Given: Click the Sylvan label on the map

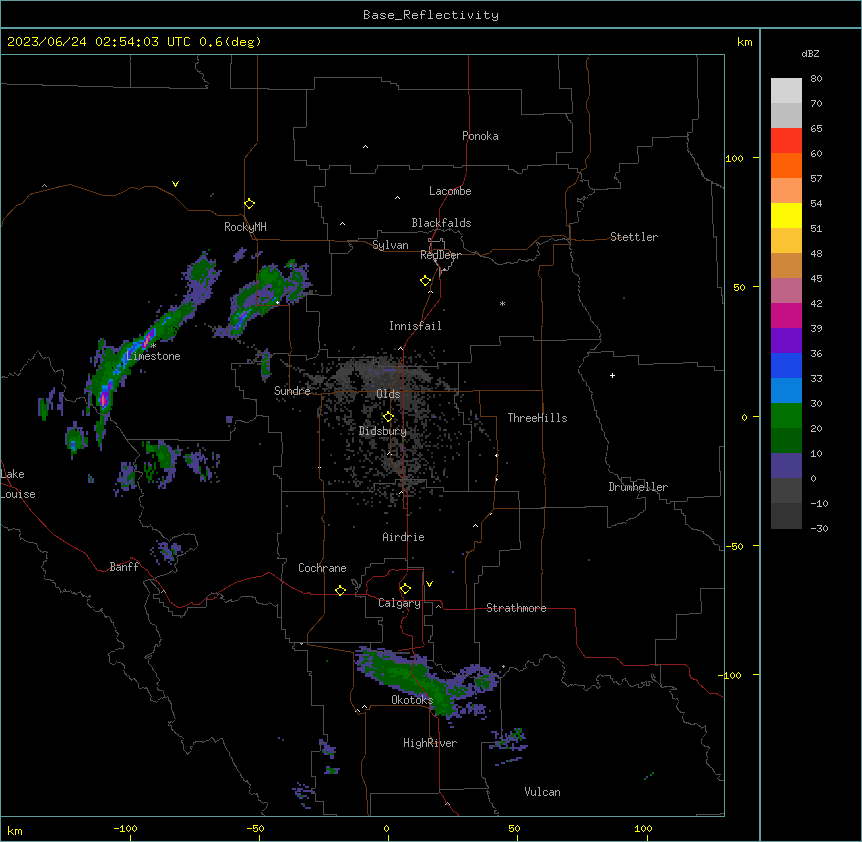Looking at the screenshot, I should pyautogui.click(x=390, y=245).
